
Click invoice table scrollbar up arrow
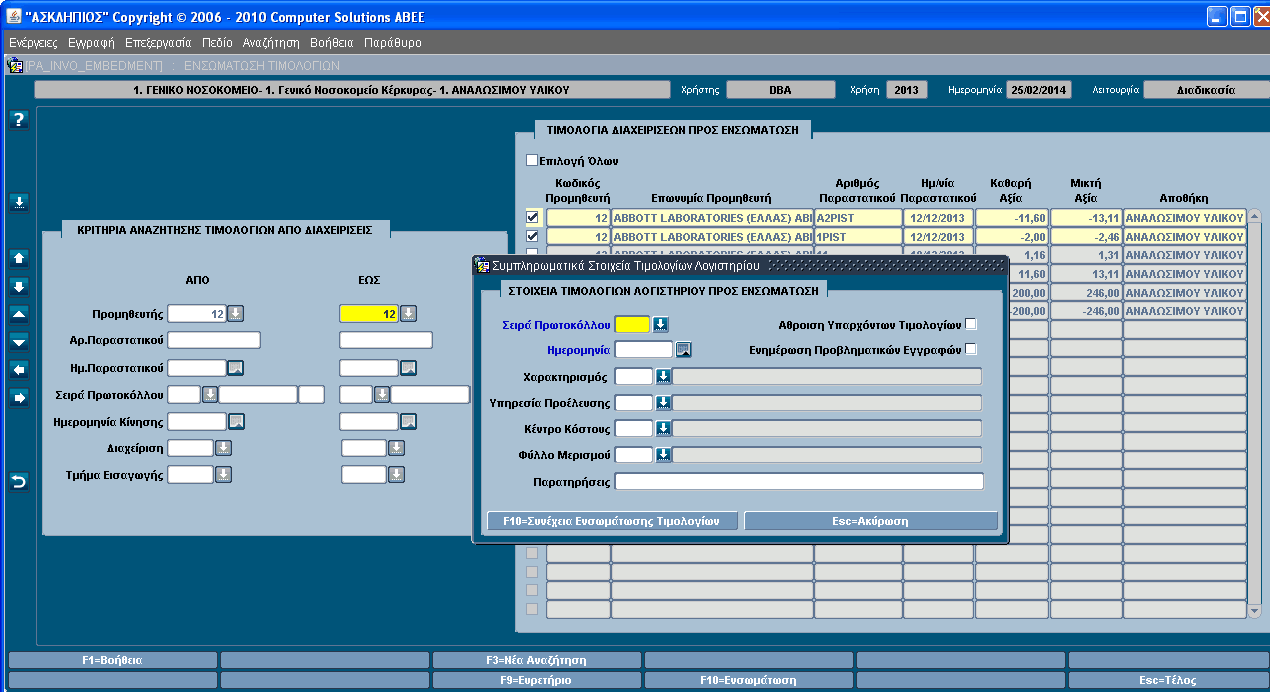point(1255,215)
